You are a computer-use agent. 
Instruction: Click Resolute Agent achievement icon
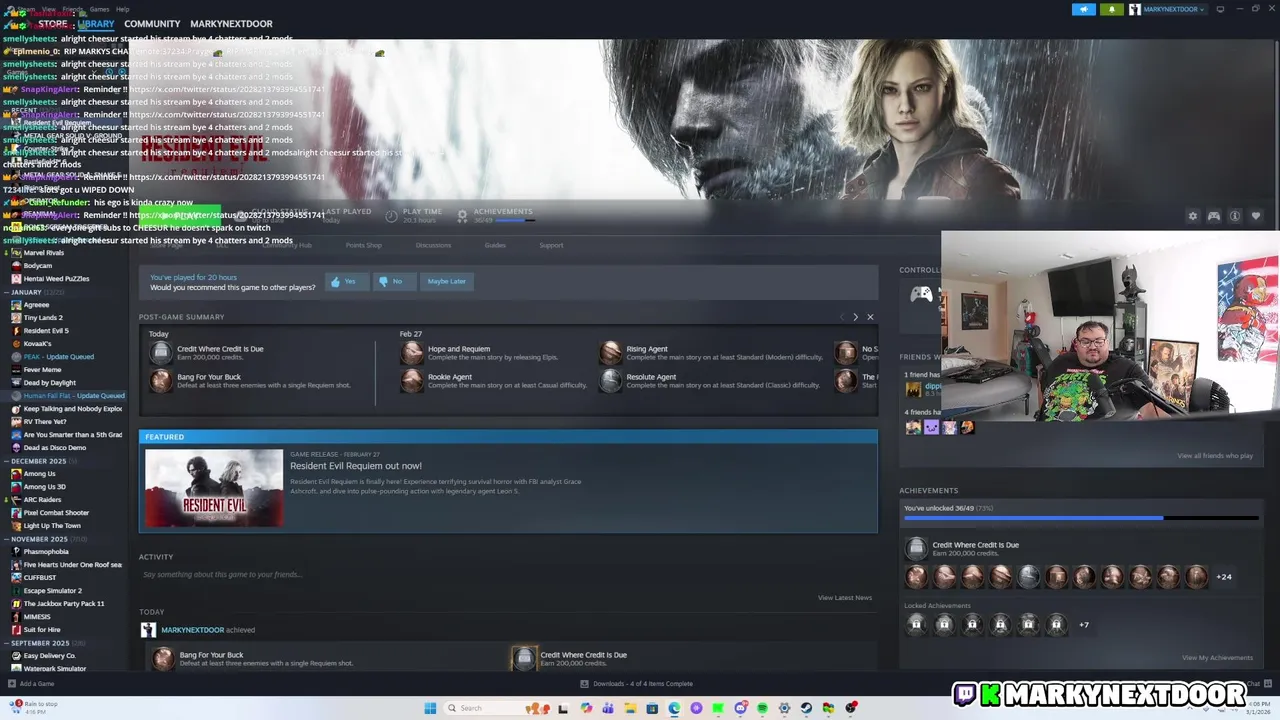click(x=610, y=381)
